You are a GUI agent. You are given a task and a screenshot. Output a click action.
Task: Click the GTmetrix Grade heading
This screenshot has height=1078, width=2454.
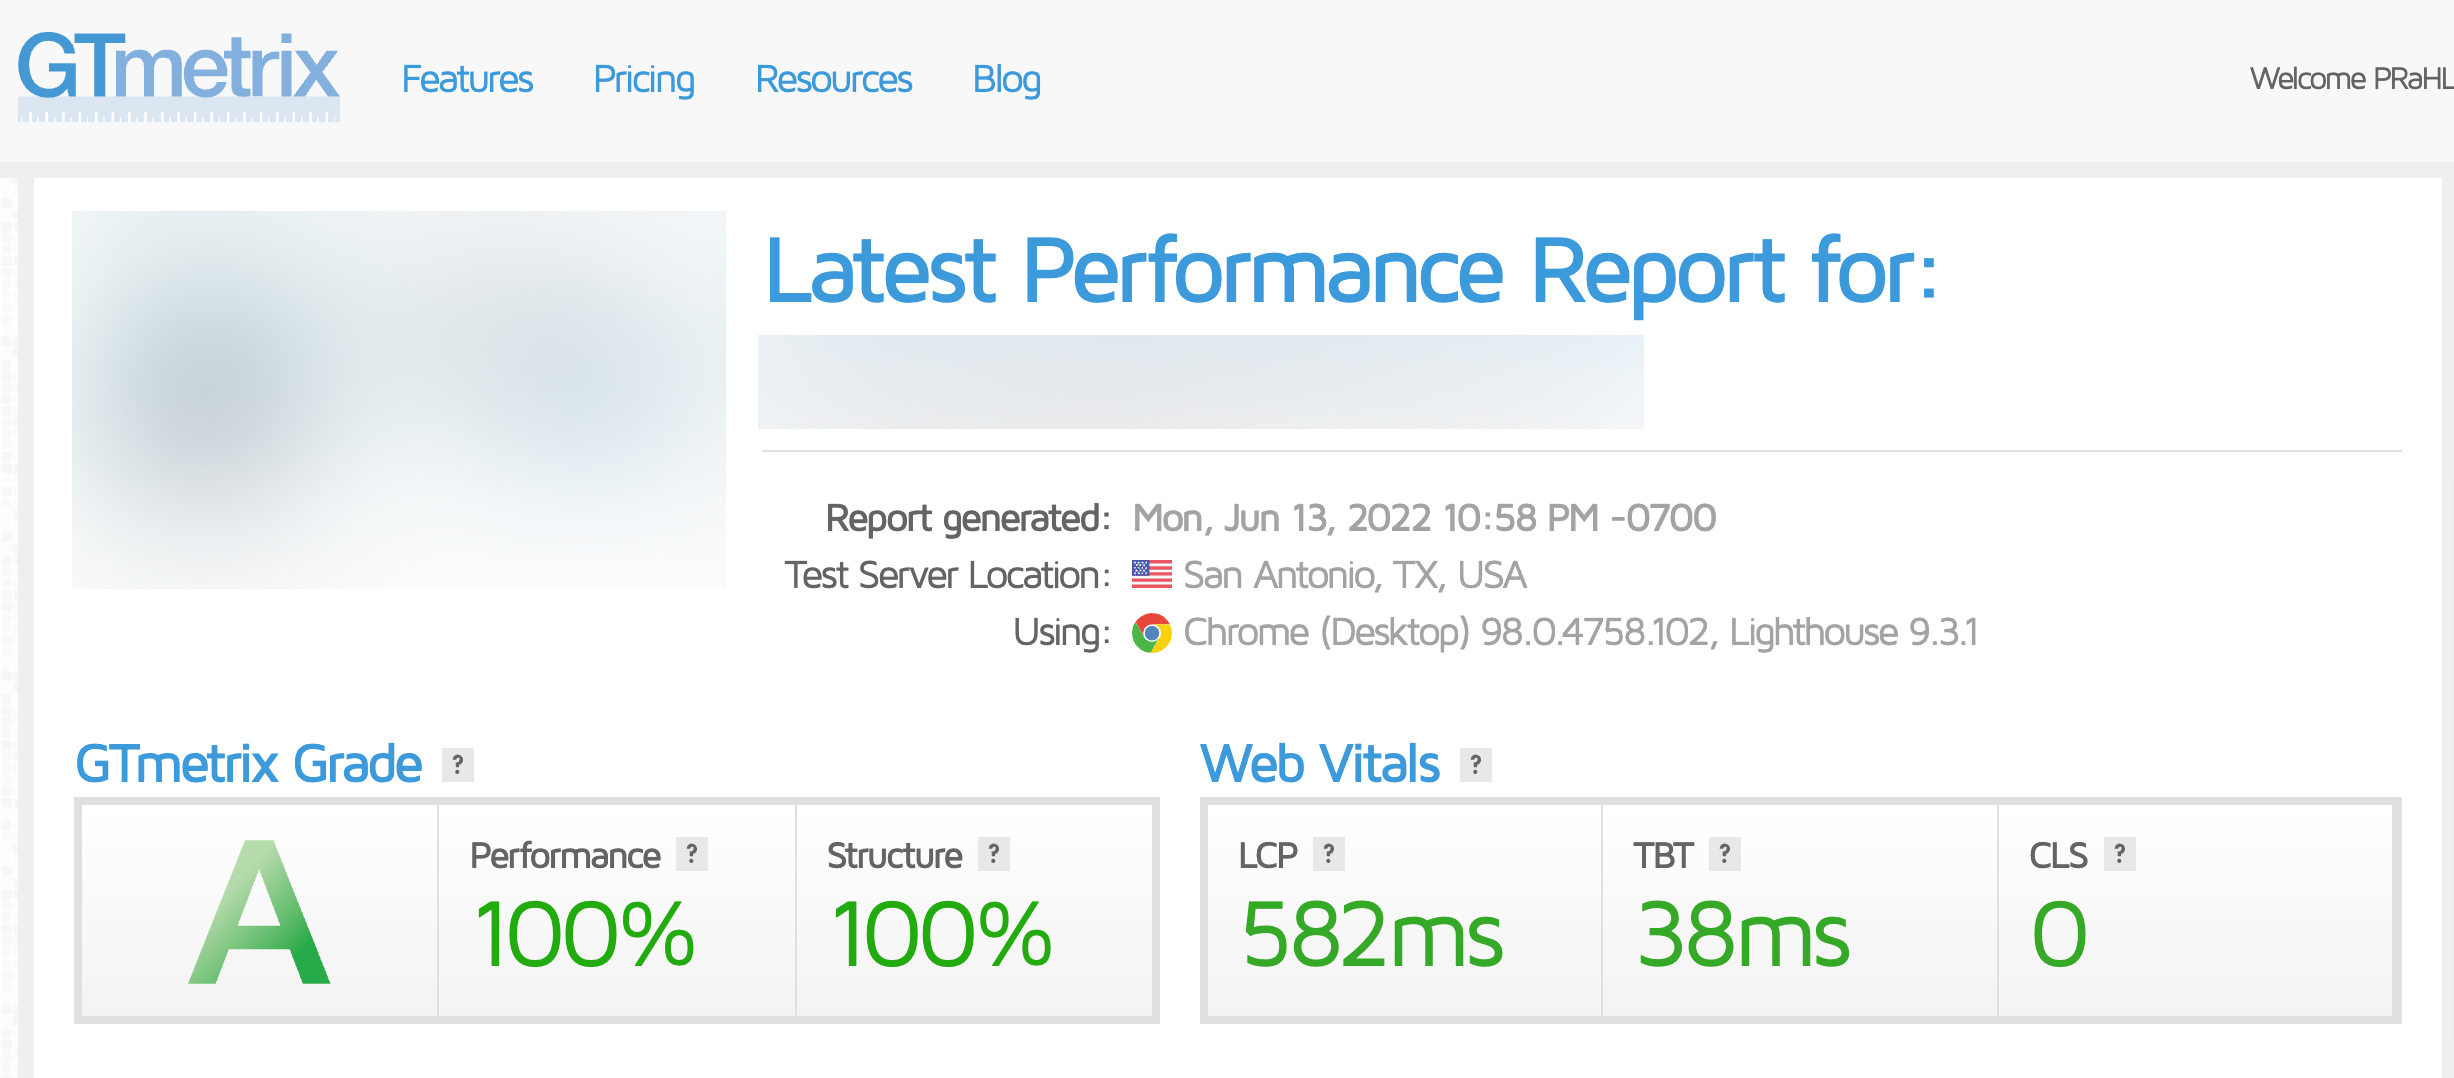(249, 764)
